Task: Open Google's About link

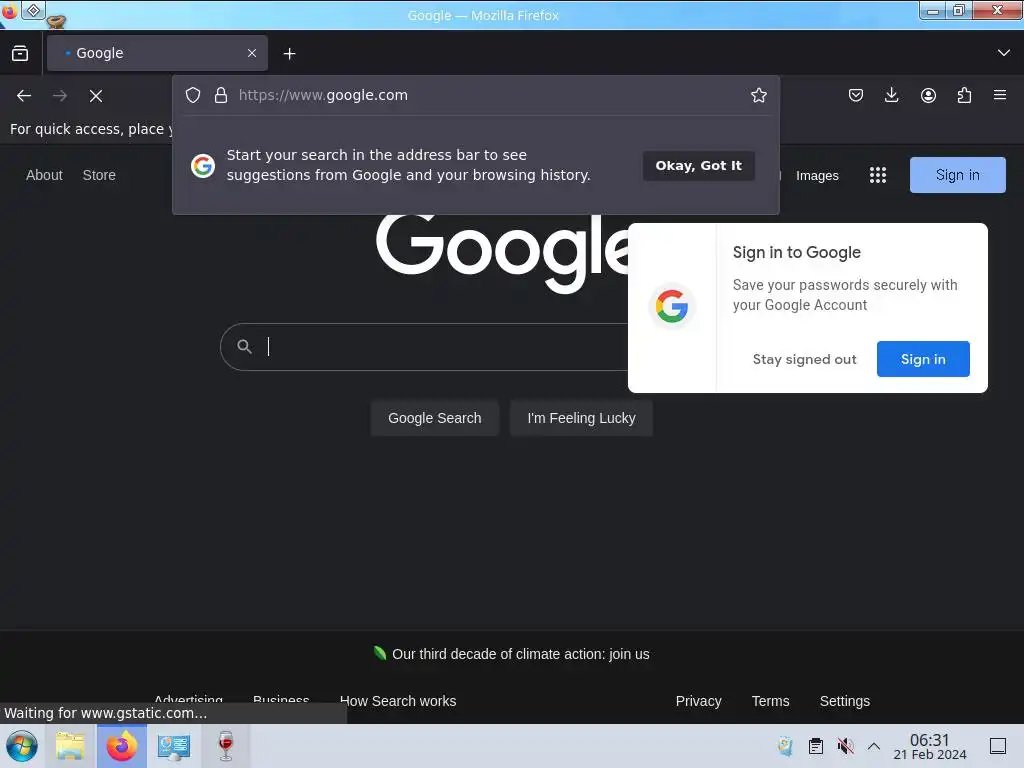Action: point(44,175)
